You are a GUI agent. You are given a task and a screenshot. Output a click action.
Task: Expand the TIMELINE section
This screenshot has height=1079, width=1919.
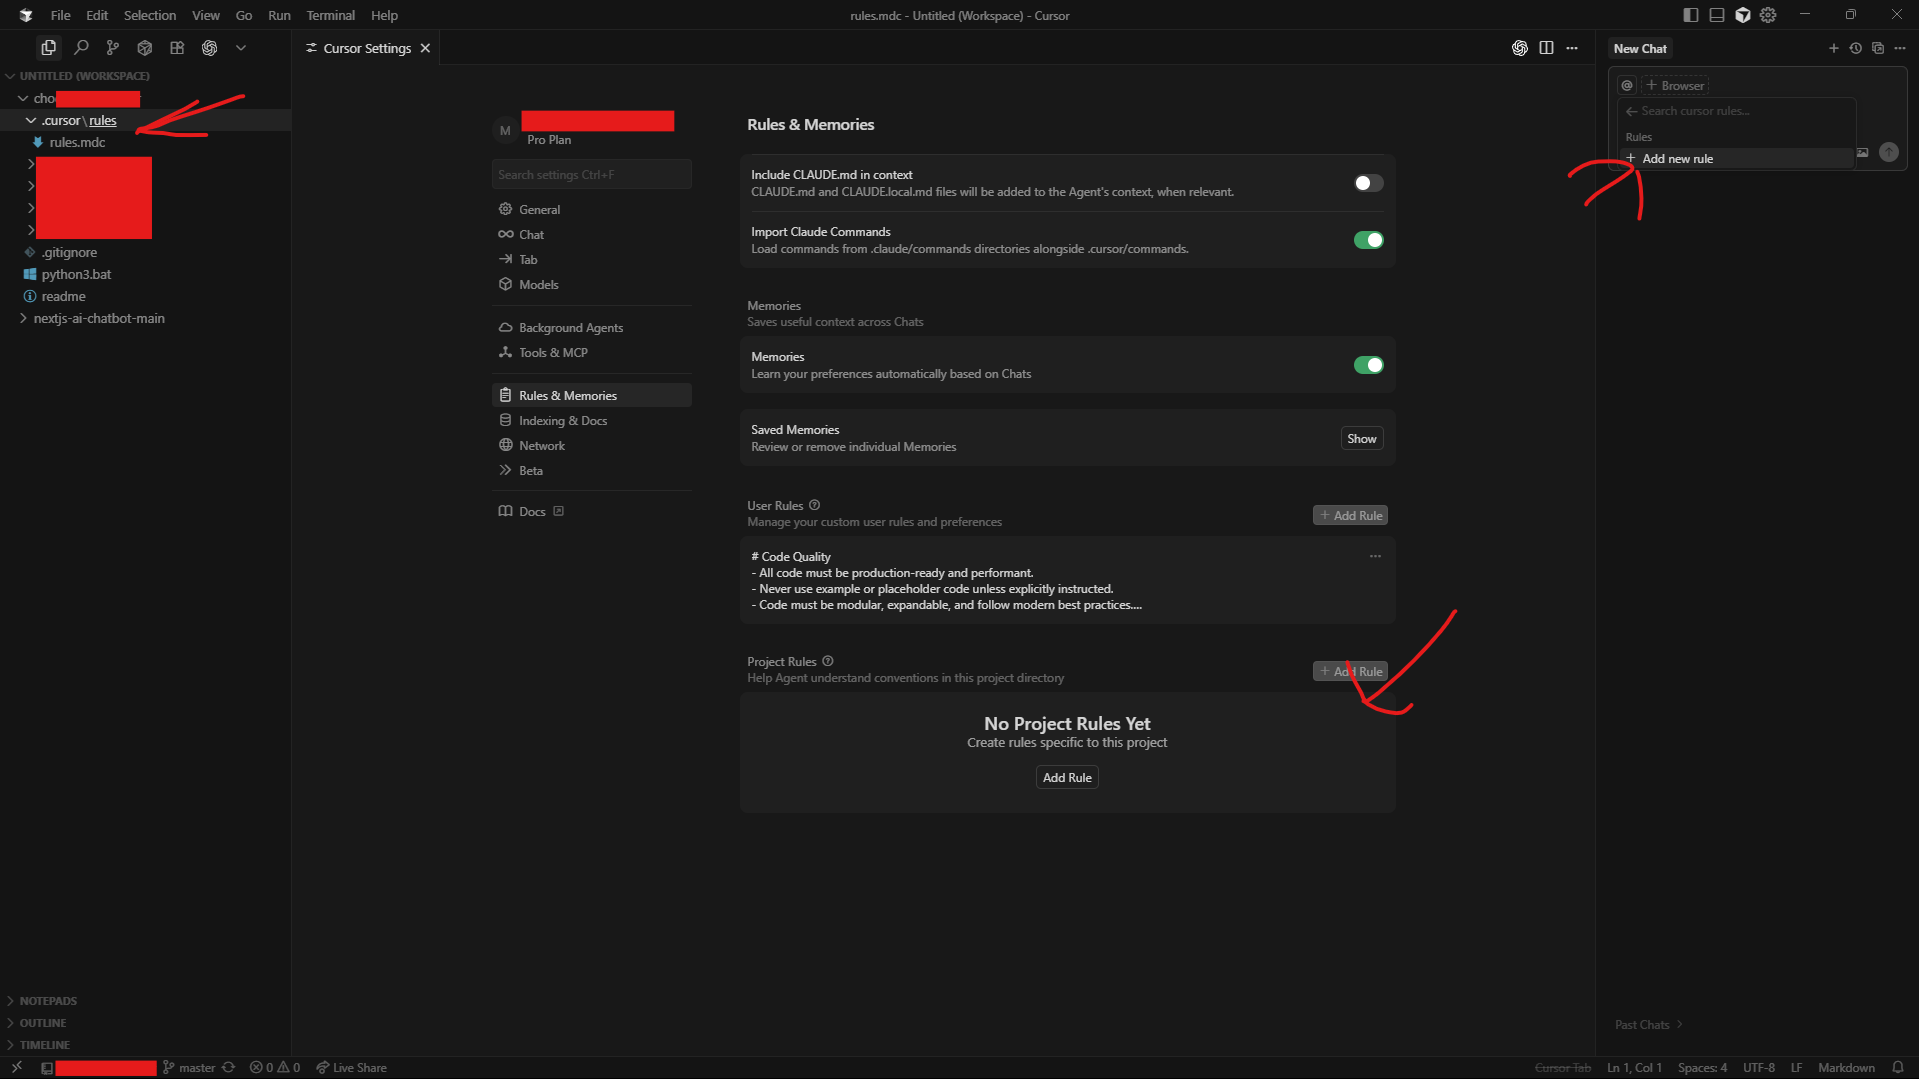click(45, 1045)
